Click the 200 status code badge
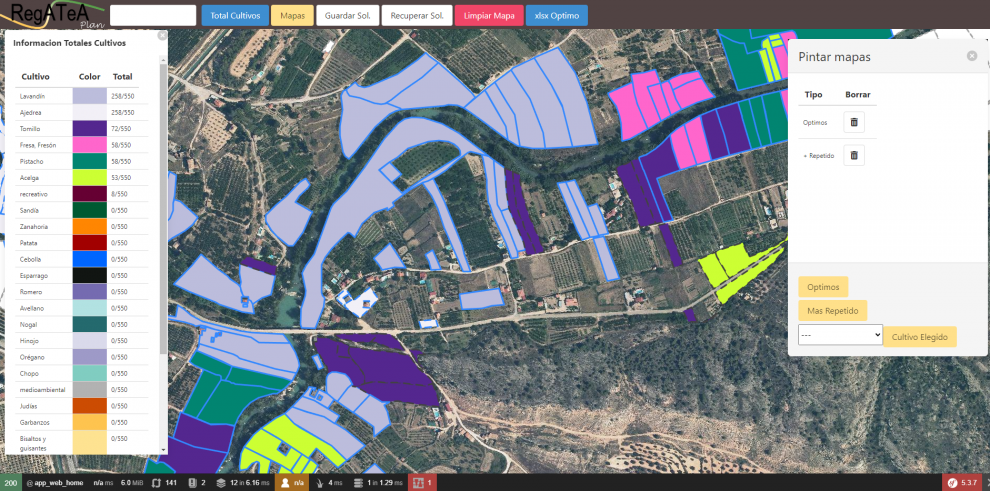This screenshot has height=491, width=990. pos(10,483)
